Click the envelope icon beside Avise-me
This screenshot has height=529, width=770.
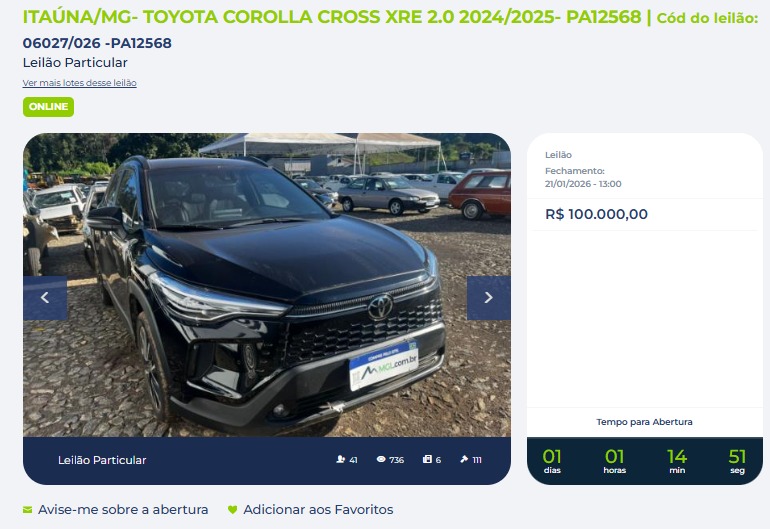tap(28, 510)
